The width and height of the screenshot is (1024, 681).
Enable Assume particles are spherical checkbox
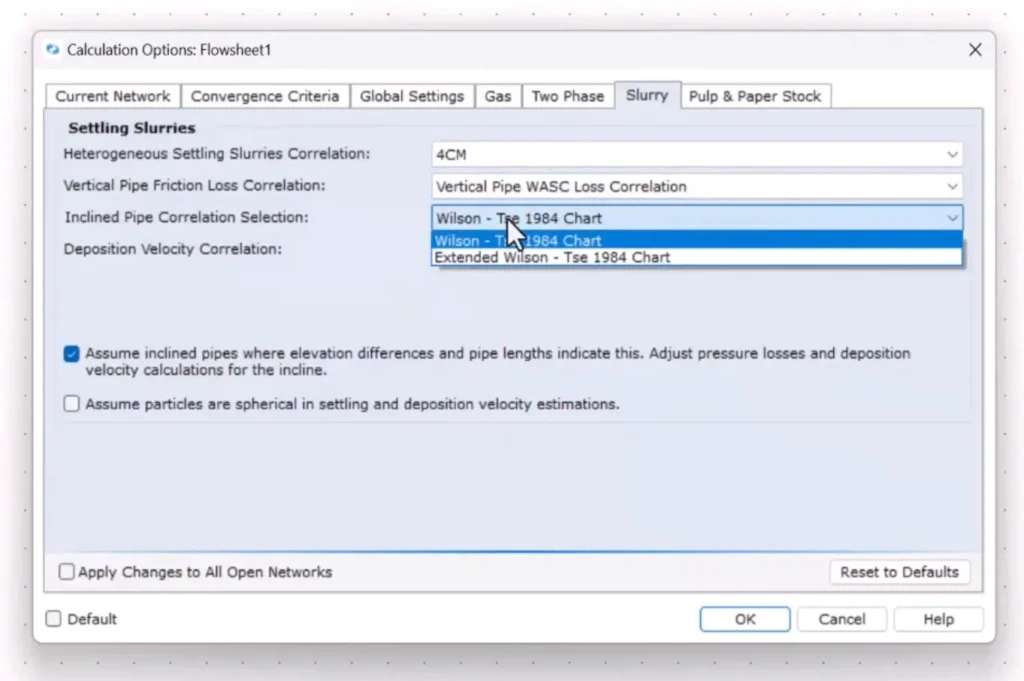[72, 404]
